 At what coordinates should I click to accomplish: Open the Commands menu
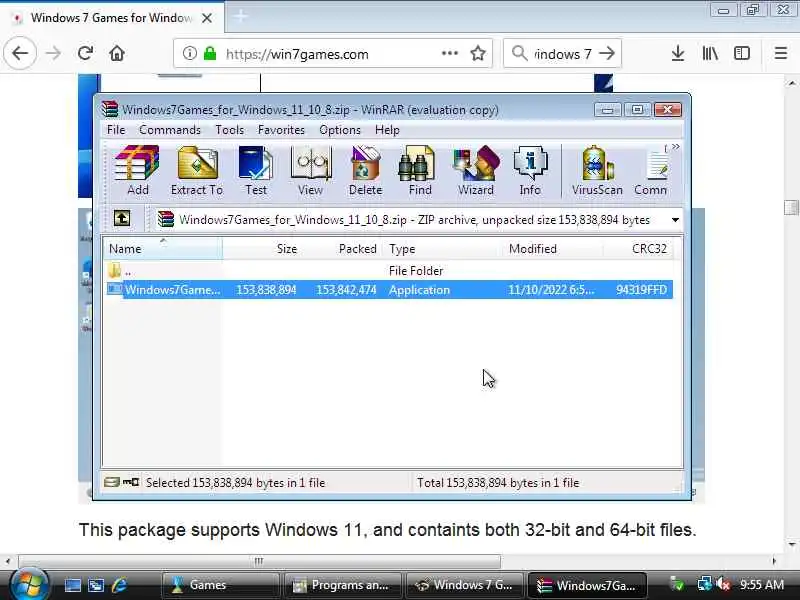pyautogui.click(x=169, y=130)
